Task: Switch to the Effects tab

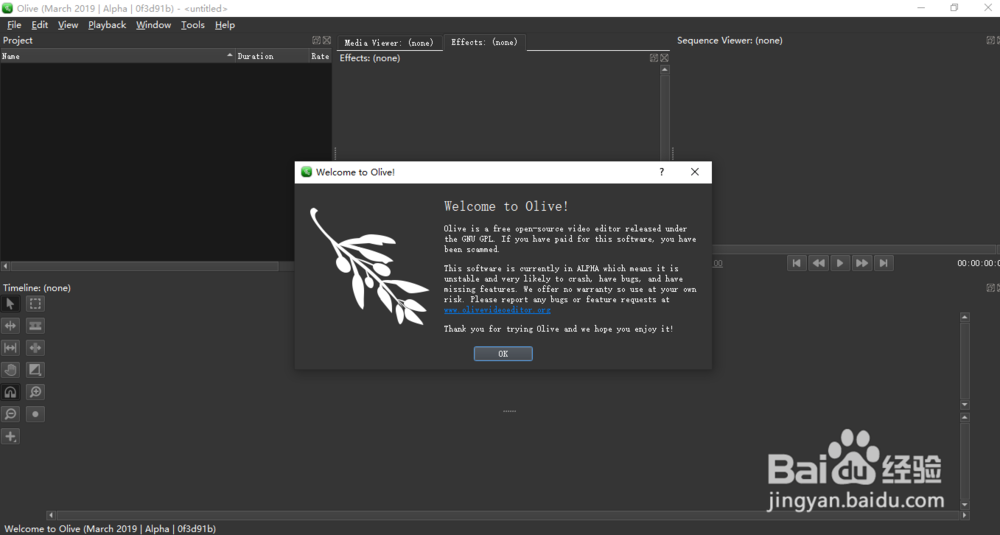Action: pos(484,42)
